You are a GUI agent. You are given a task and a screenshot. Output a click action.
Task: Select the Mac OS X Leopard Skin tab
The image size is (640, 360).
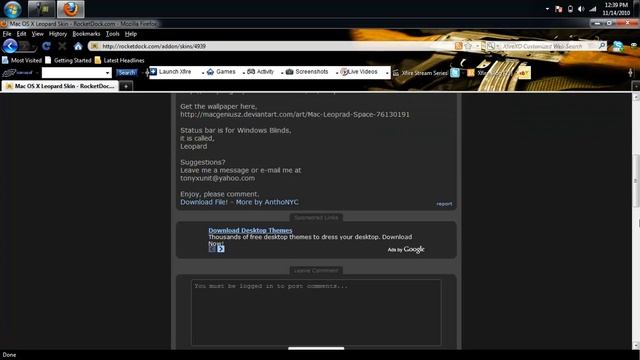pos(60,86)
